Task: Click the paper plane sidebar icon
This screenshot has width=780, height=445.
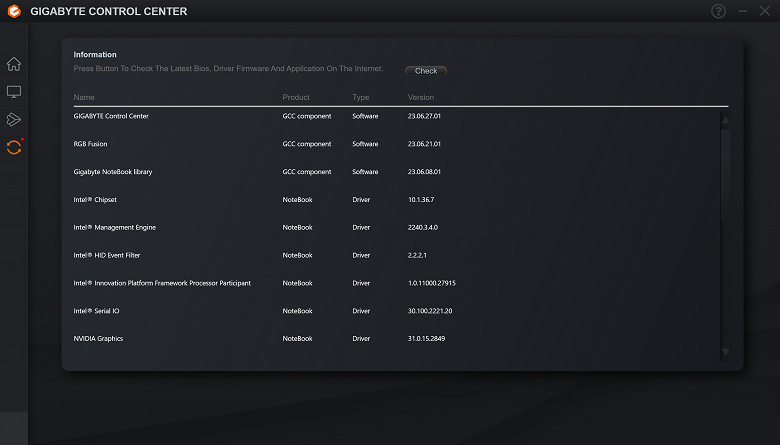Action: pyautogui.click(x=14, y=120)
